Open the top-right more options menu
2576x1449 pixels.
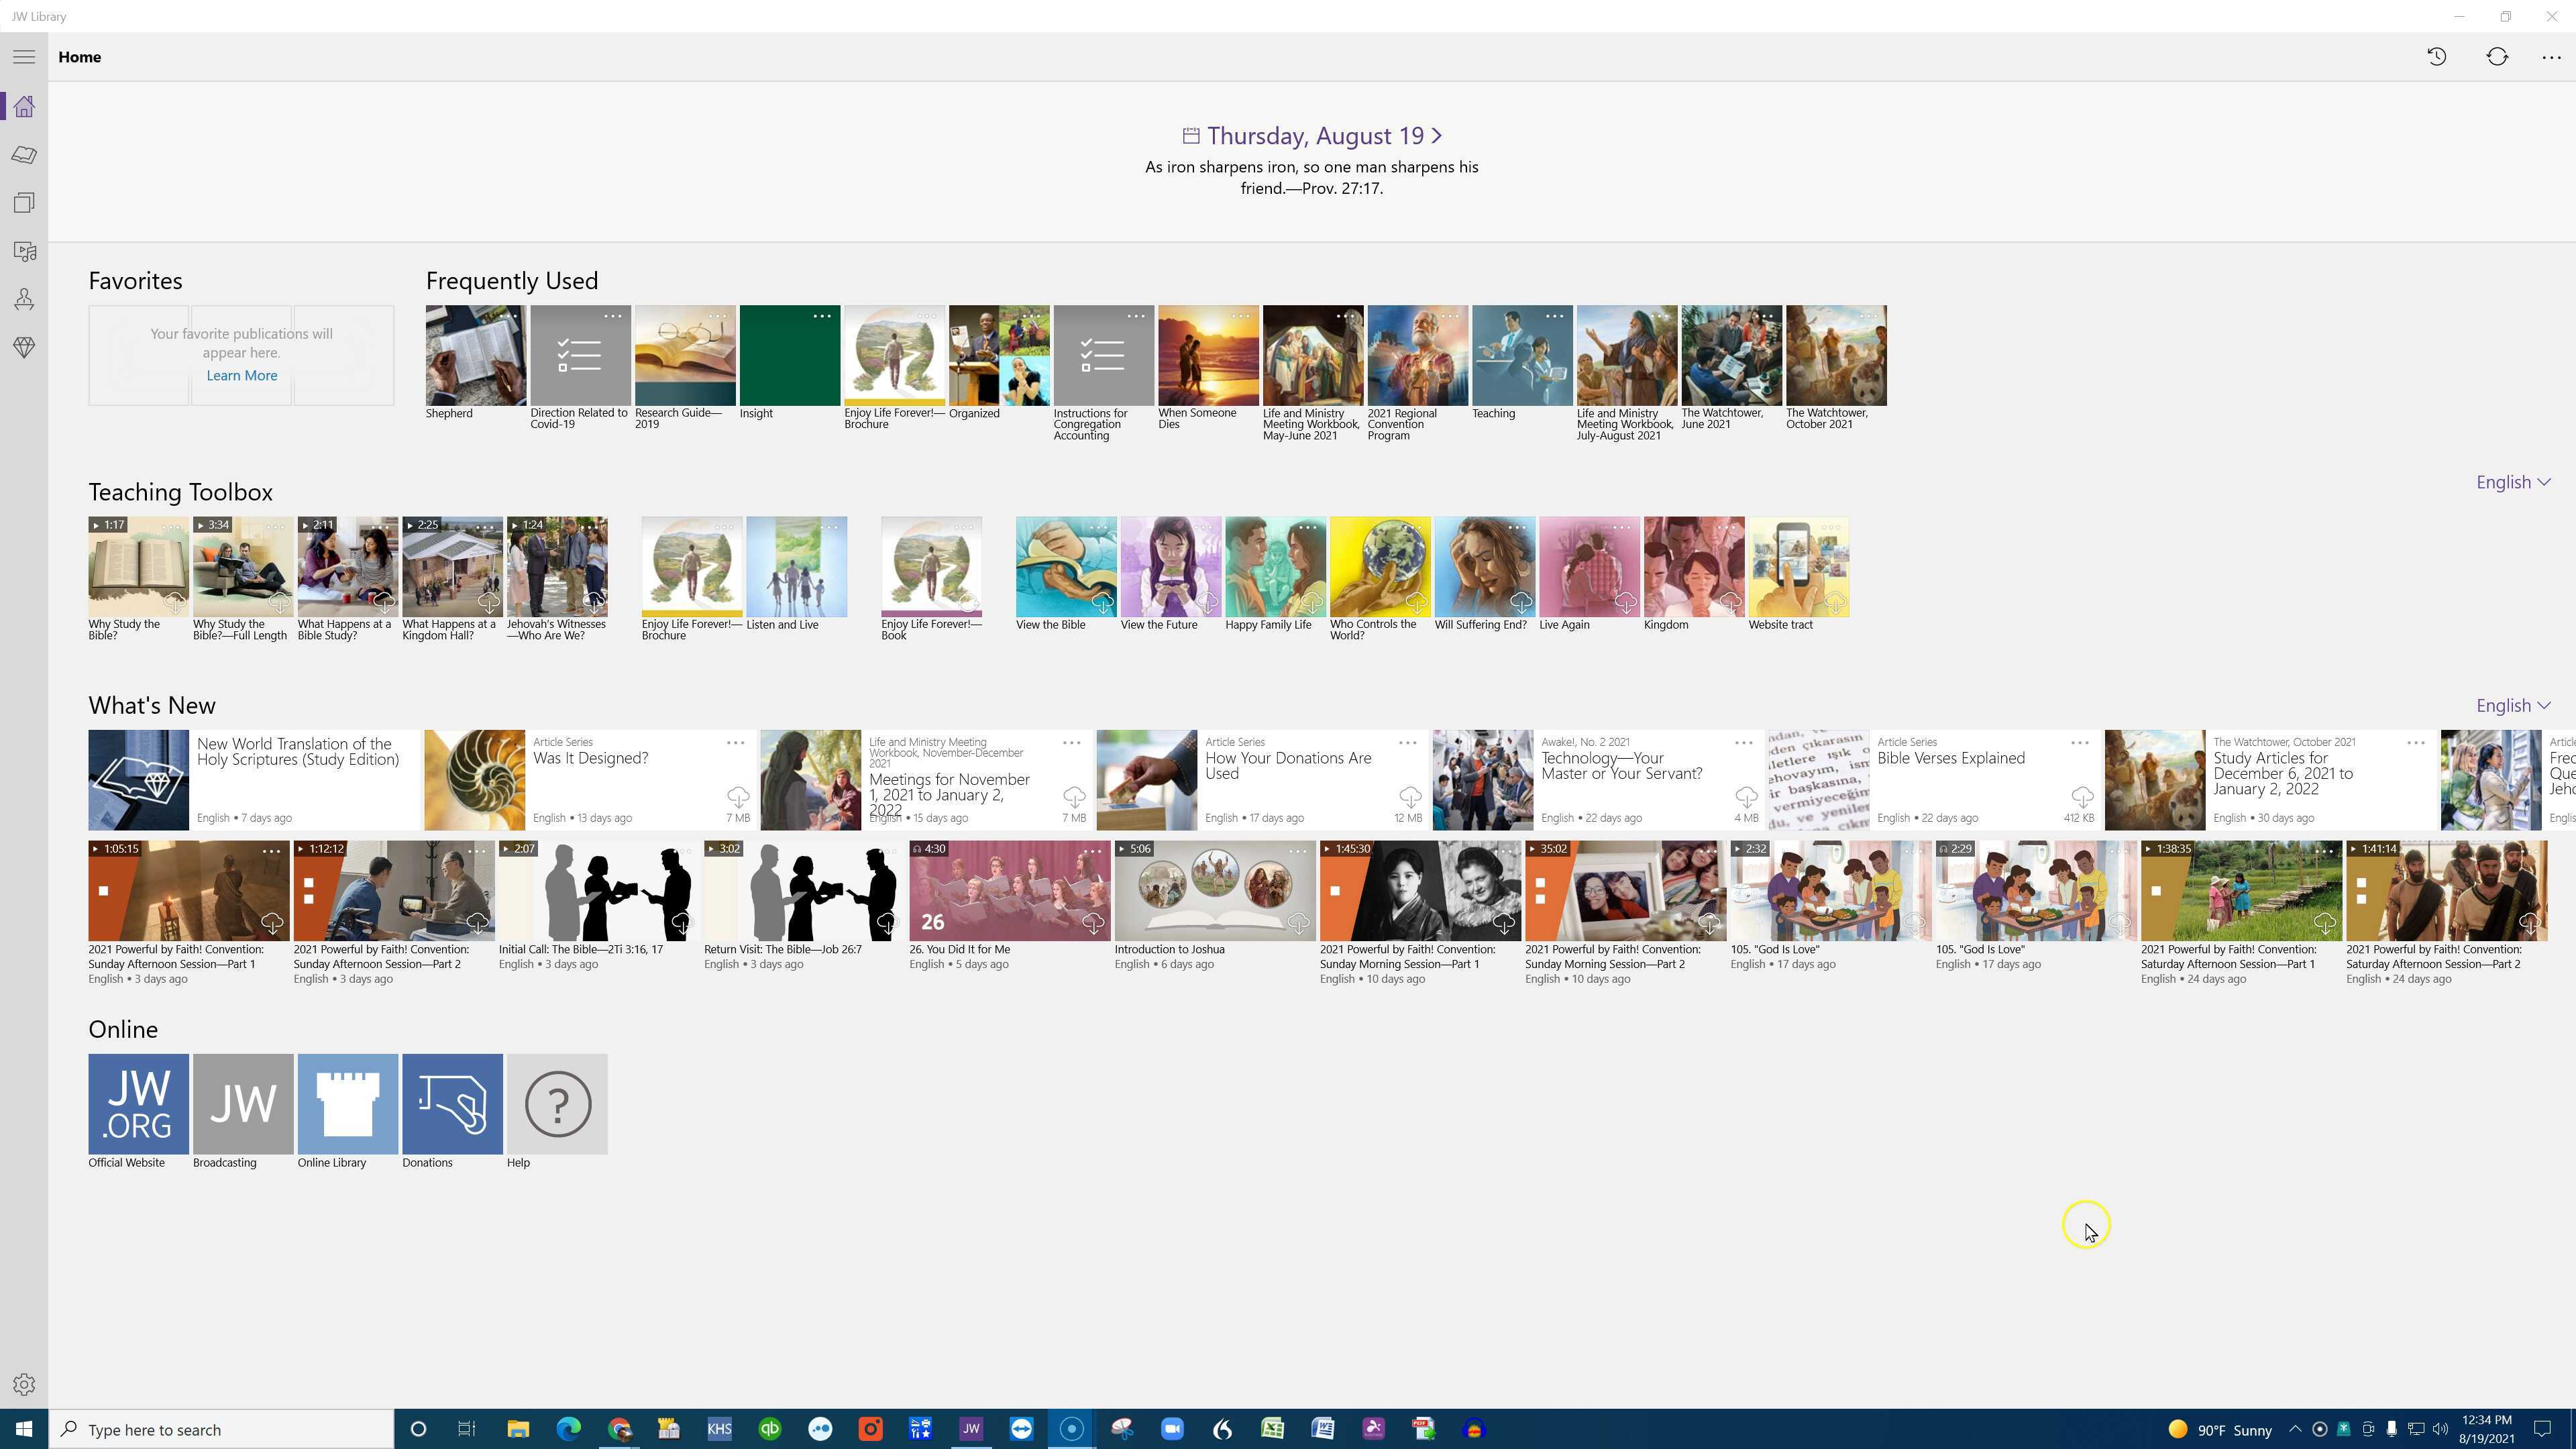(x=2551, y=57)
